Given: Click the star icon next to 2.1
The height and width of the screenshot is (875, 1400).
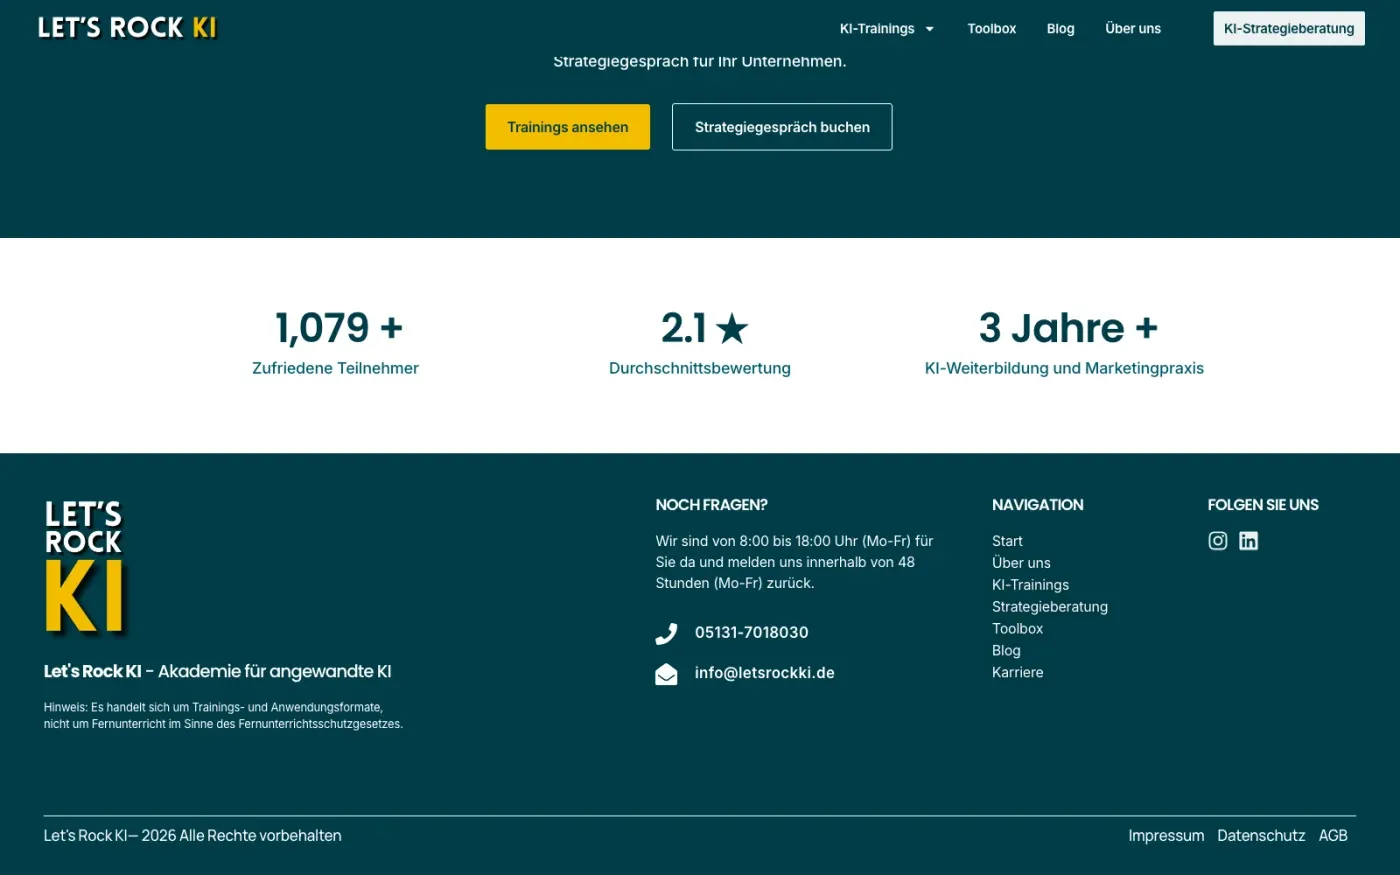Looking at the screenshot, I should (x=732, y=329).
